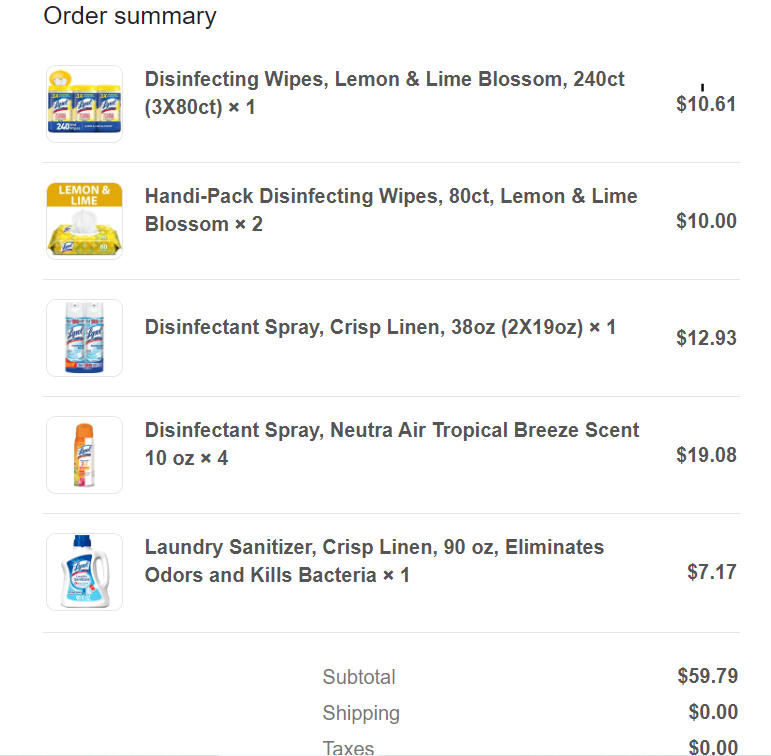Click the Disinfecting Wipes 240ct item title
The image size is (771, 756).
pos(385,93)
